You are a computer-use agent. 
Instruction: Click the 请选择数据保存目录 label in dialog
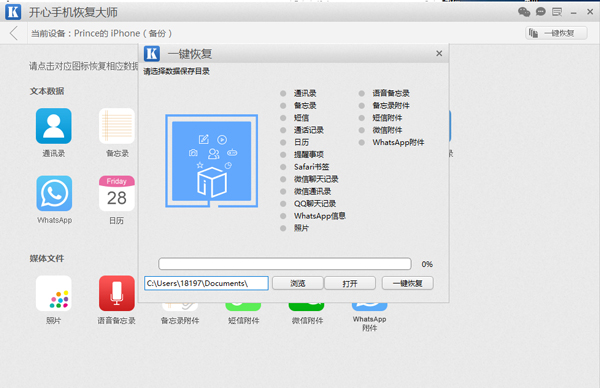(x=176, y=71)
